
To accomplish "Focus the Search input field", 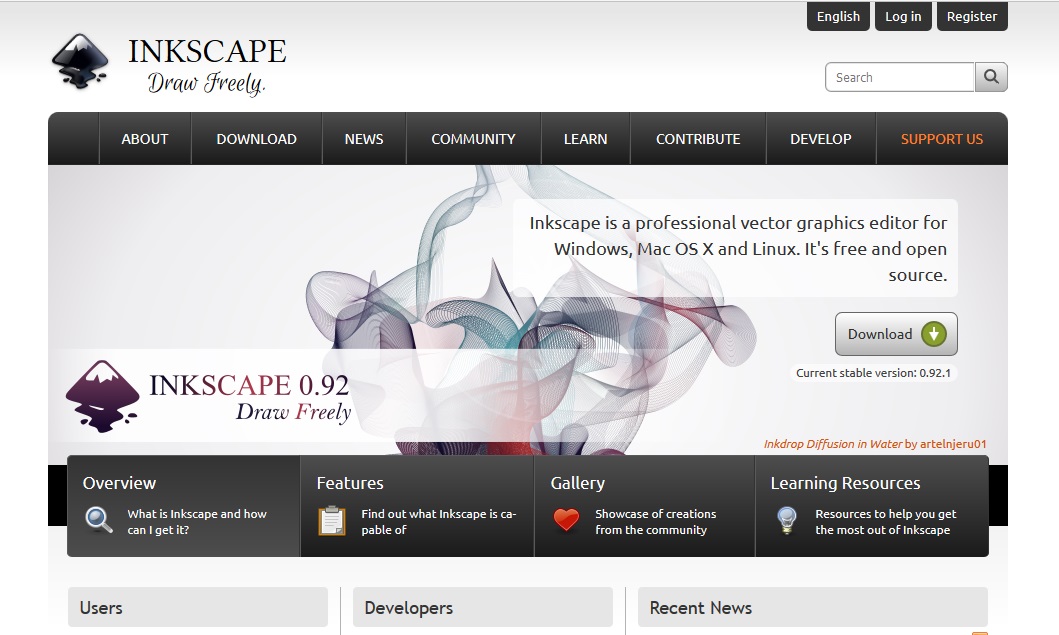I will (x=900, y=77).
